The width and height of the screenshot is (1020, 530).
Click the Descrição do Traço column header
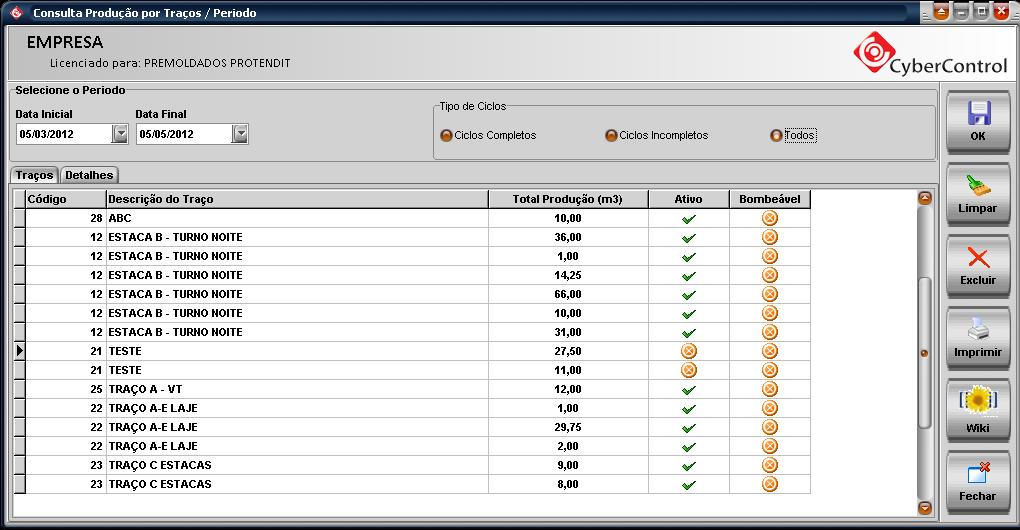point(296,199)
